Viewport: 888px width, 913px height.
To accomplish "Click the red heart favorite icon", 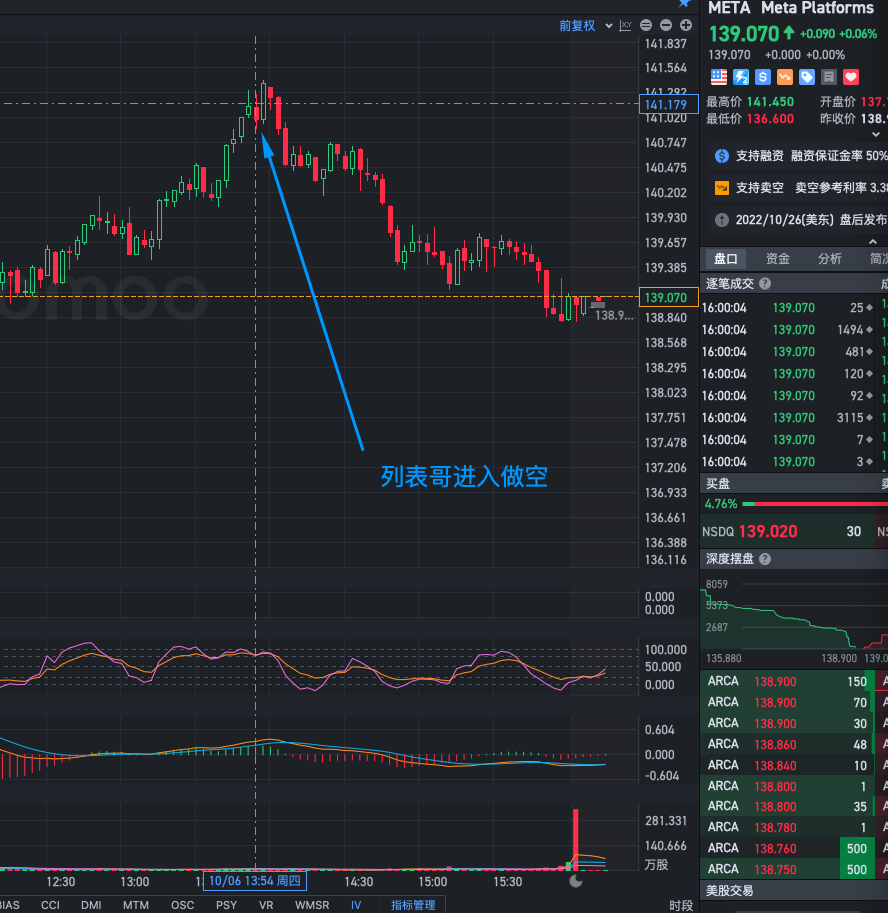I will click(x=851, y=77).
